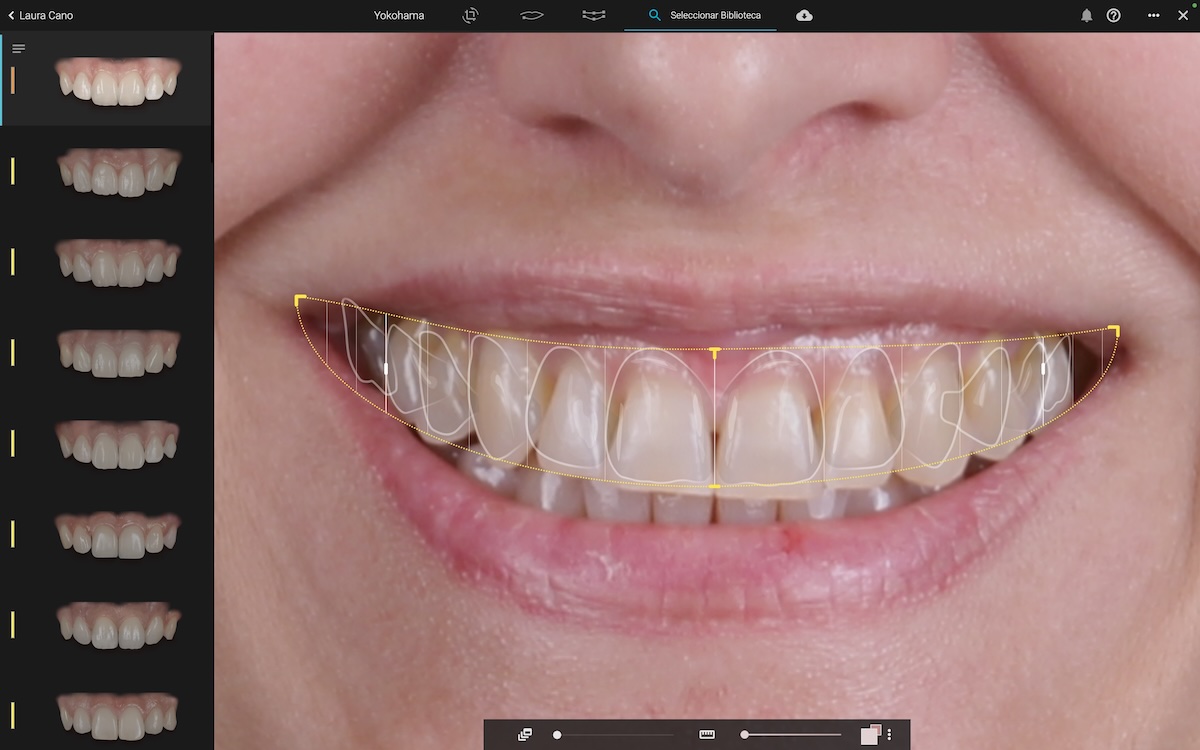This screenshot has height=750, width=1200.
Task: Select the first teeth template thumbnail
Action: coord(118,81)
